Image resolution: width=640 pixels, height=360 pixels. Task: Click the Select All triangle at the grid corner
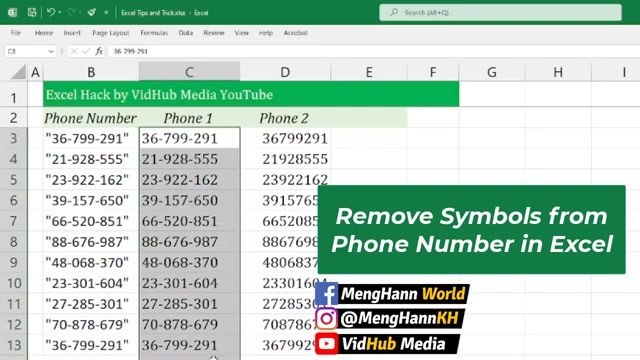click(19, 72)
